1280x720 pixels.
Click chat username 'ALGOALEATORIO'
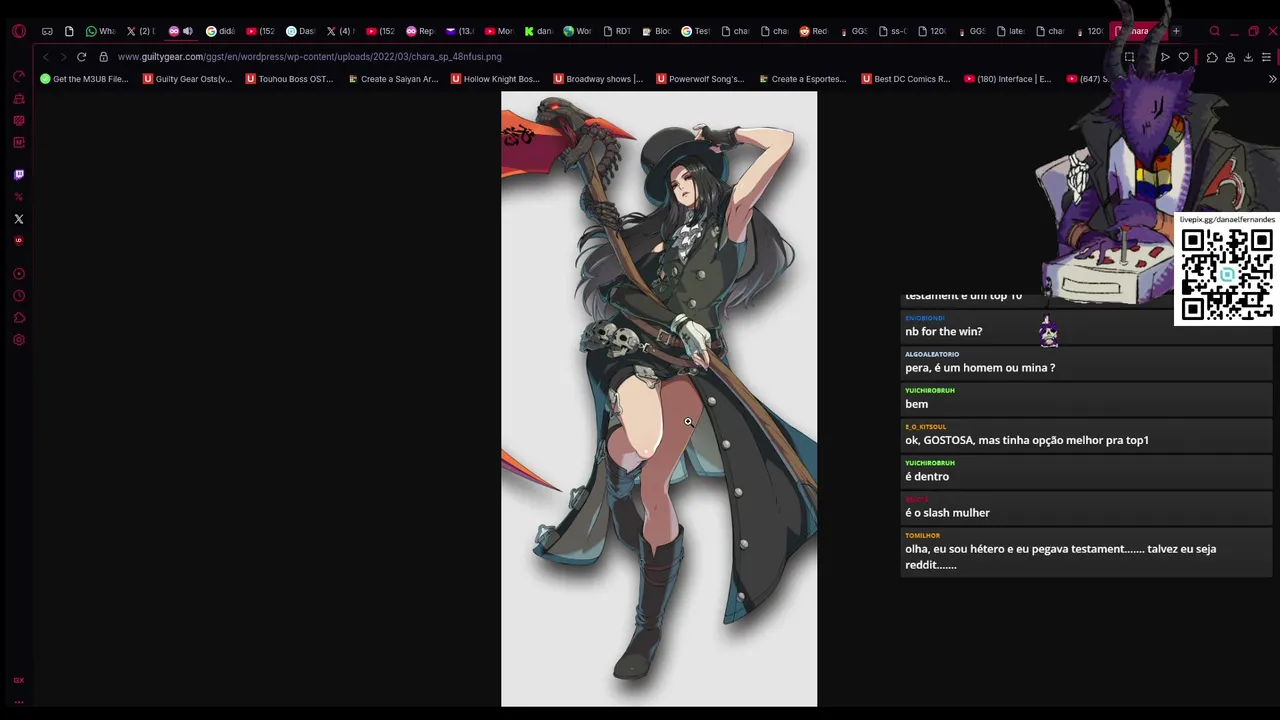coord(932,354)
